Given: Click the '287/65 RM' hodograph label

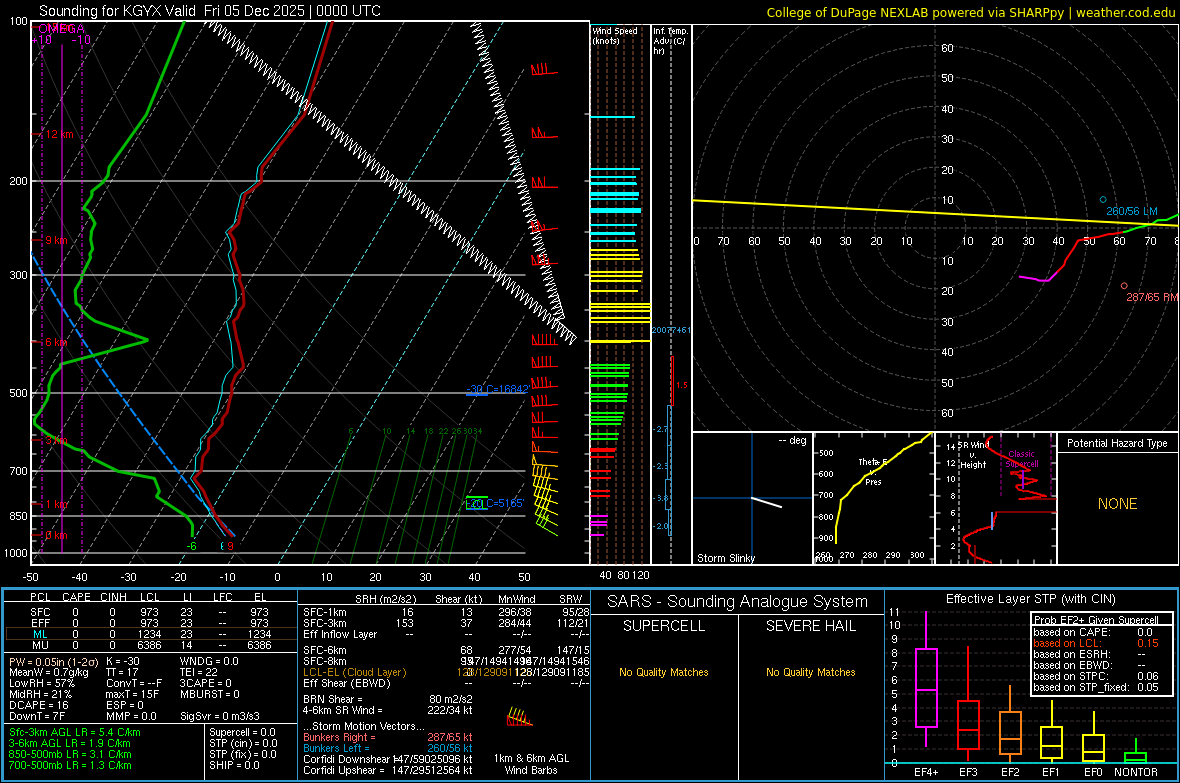Looking at the screenshot, I should (1152, 297).
